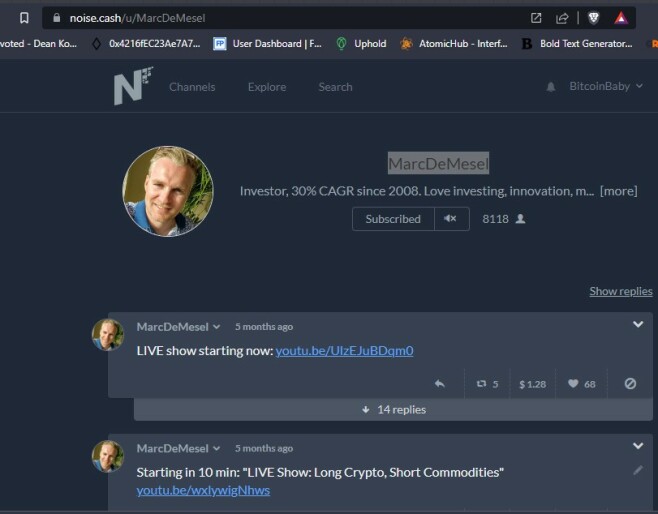Image resolution: width=658 pixels, height=514 pixels.
Task: Open youtu.be/wxlywigNhws link
Action: point(203,490)
